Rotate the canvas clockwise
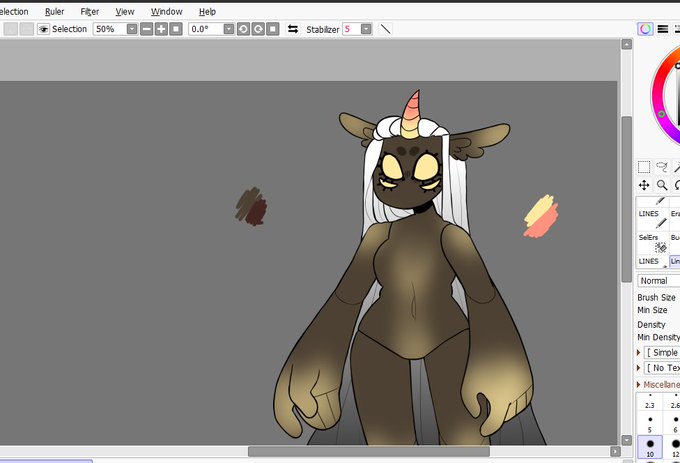 258,29
